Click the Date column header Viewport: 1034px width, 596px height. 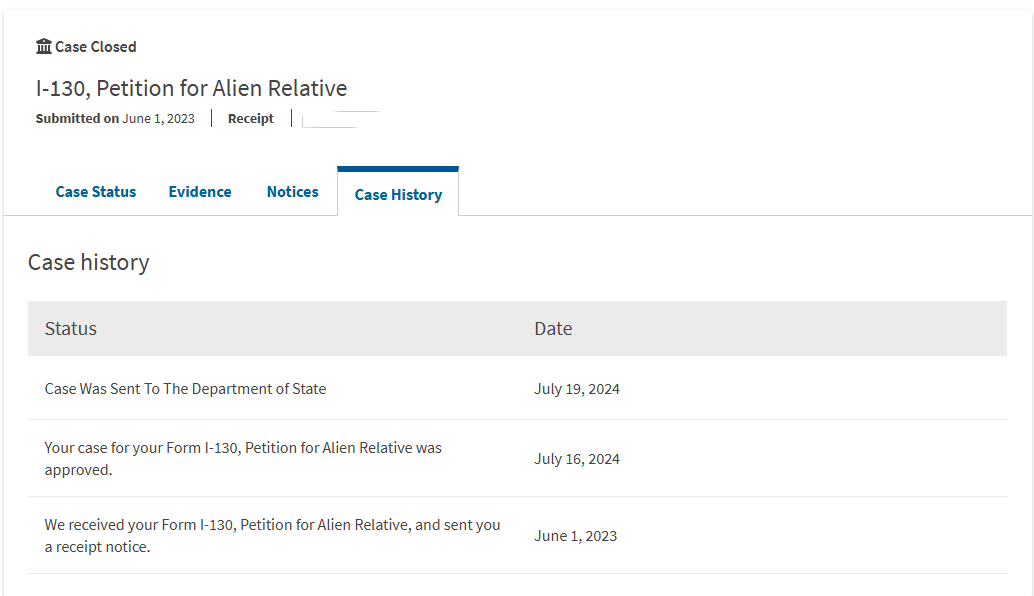click(553, 328)
